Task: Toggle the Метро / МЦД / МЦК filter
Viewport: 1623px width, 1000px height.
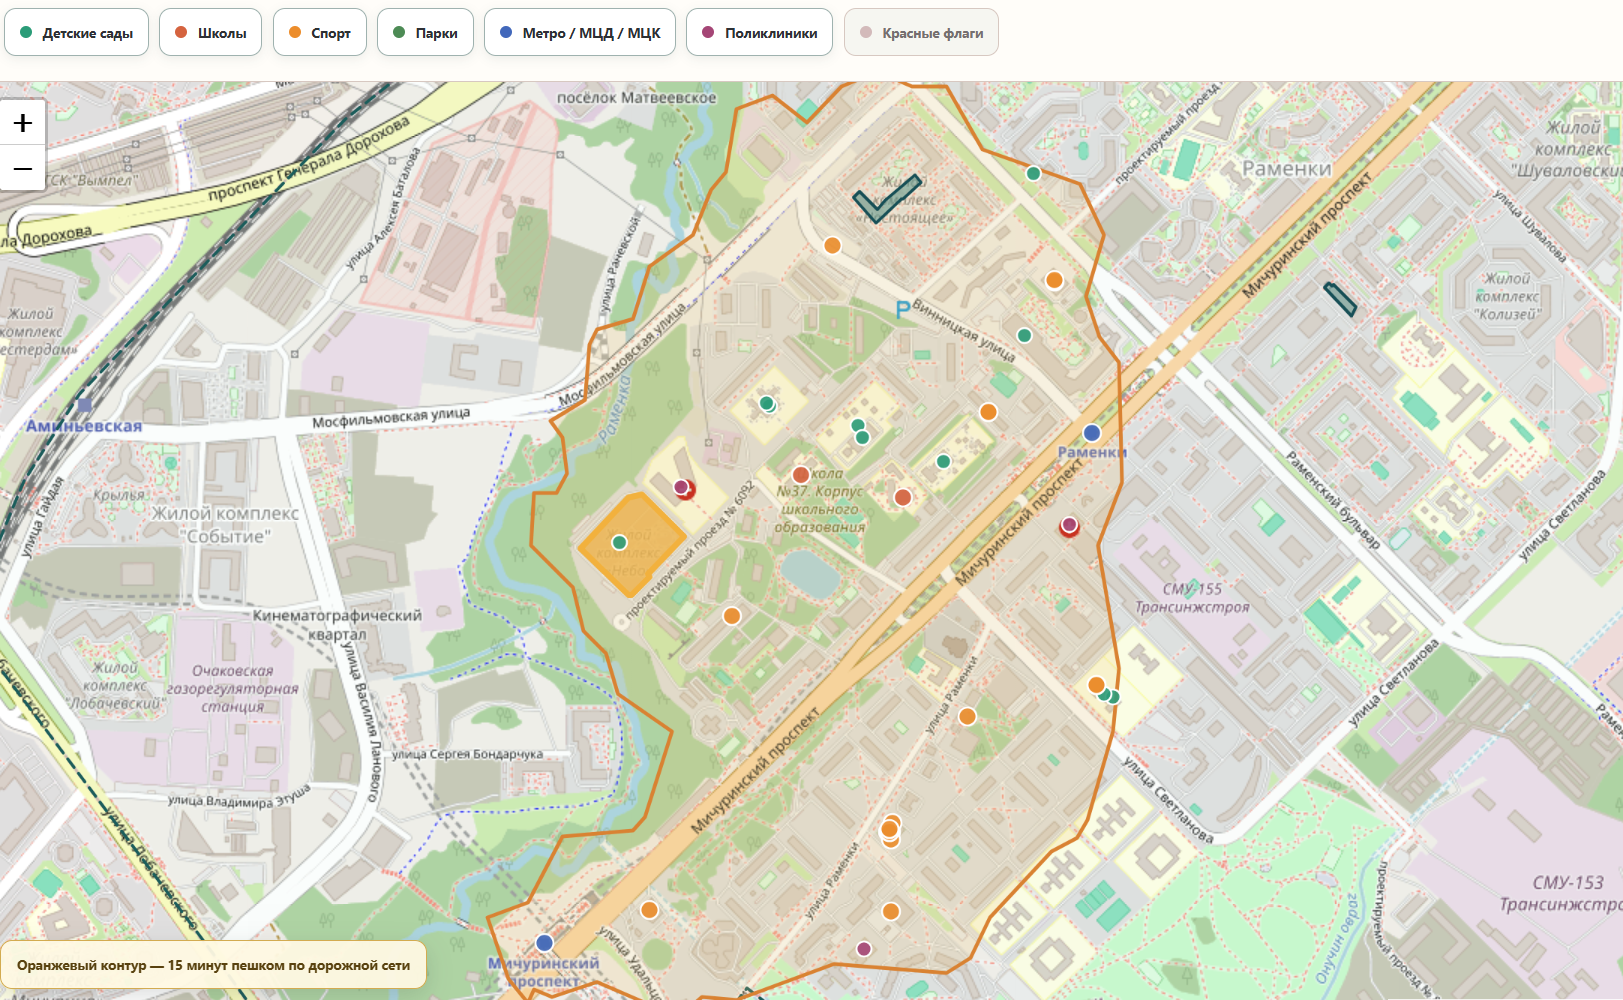Action: click(580, 33)
